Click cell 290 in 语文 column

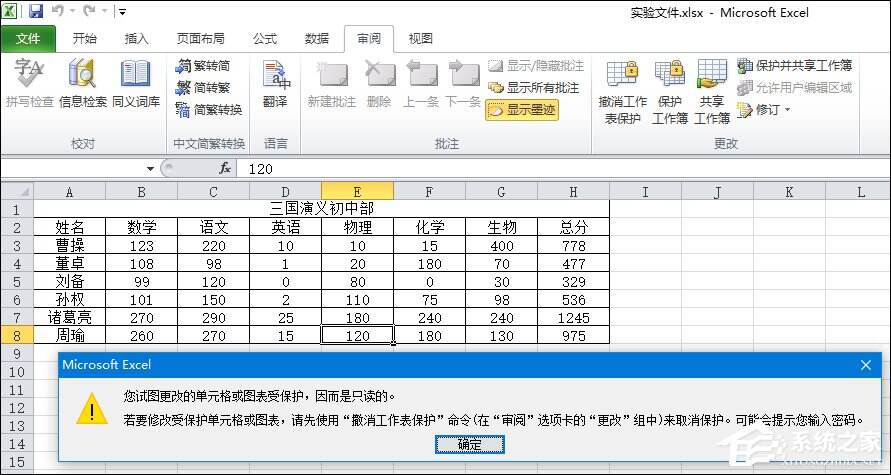214,318
